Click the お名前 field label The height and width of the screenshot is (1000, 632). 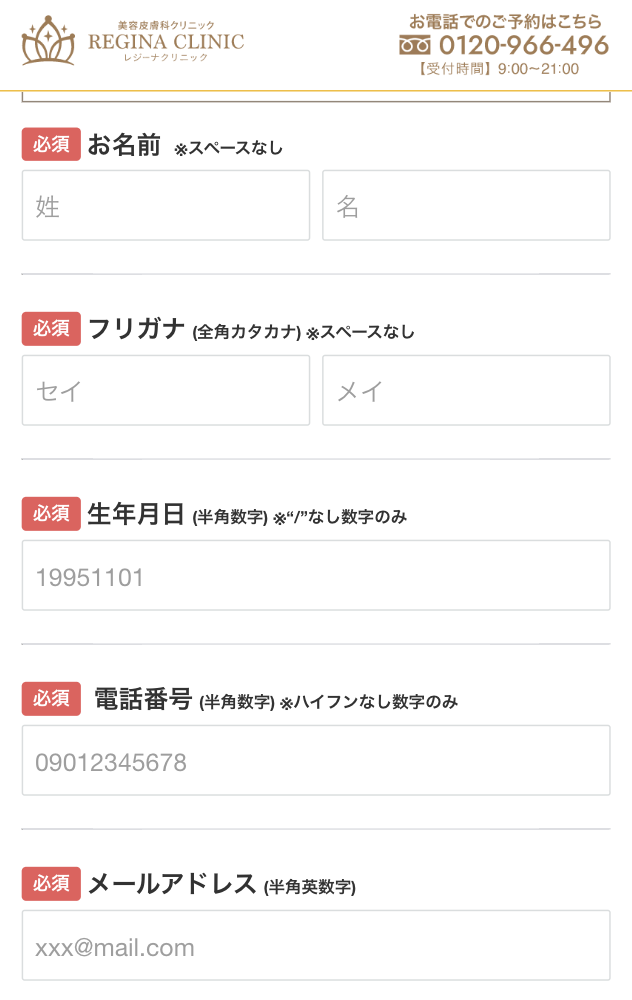[124, 145]
